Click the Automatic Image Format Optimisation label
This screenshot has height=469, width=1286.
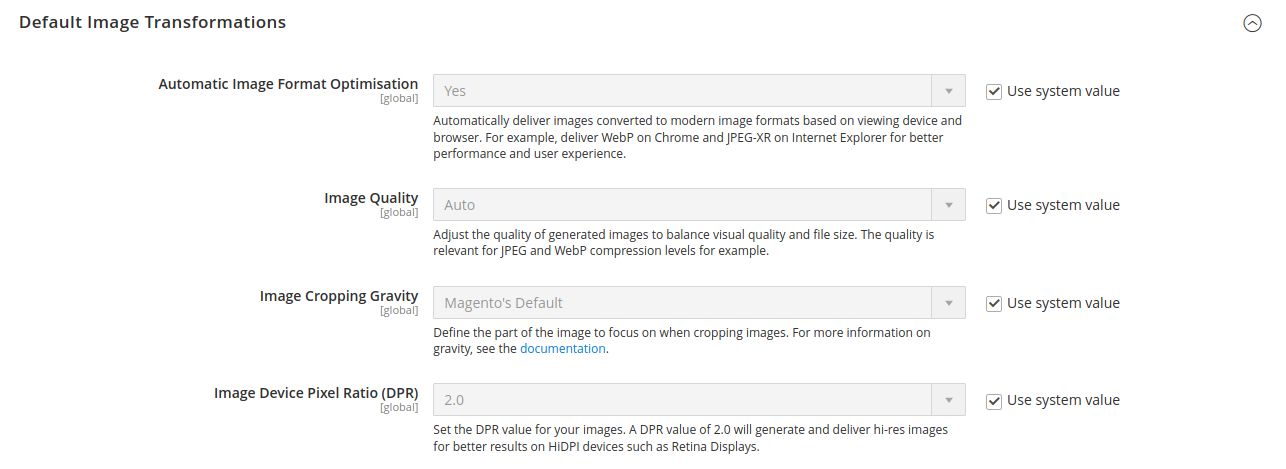click(288, 84)
